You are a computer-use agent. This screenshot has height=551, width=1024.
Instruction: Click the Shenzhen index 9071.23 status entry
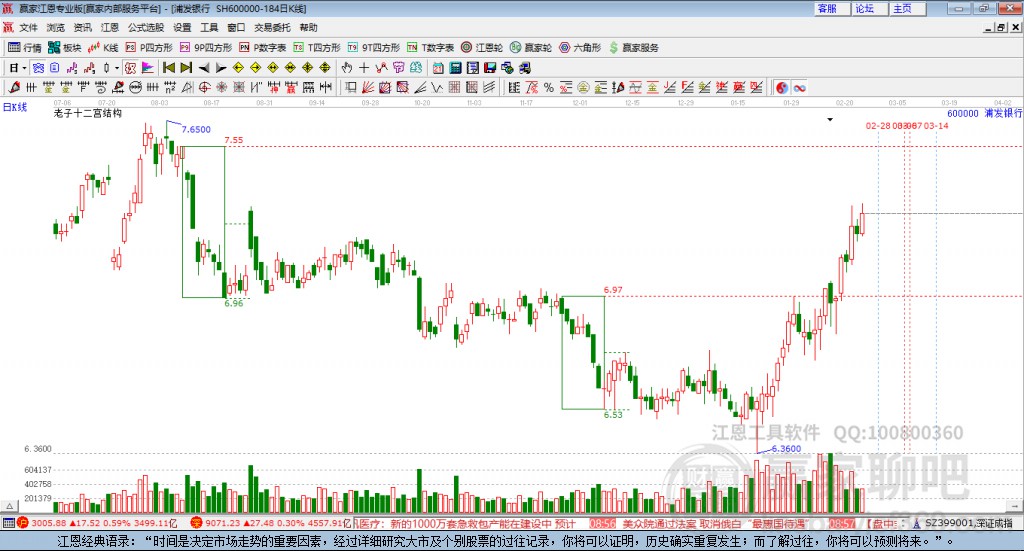271,523
